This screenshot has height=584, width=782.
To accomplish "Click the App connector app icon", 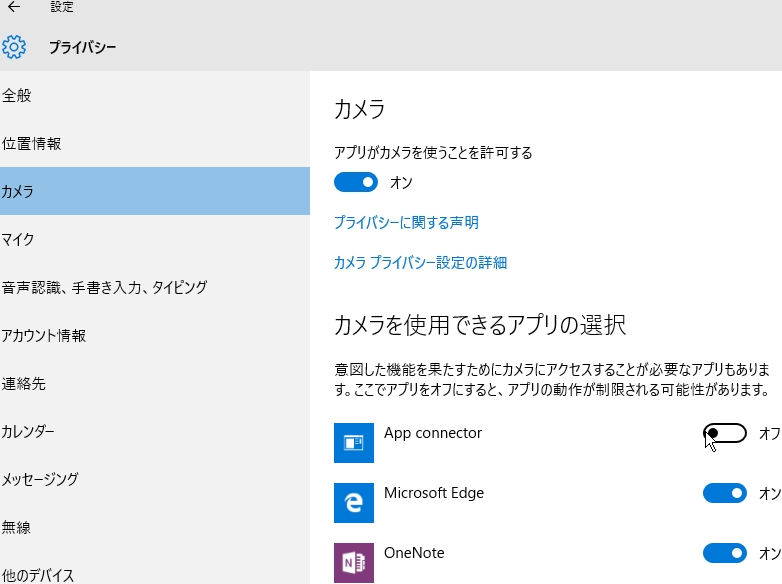I will [x=354, y=443].
